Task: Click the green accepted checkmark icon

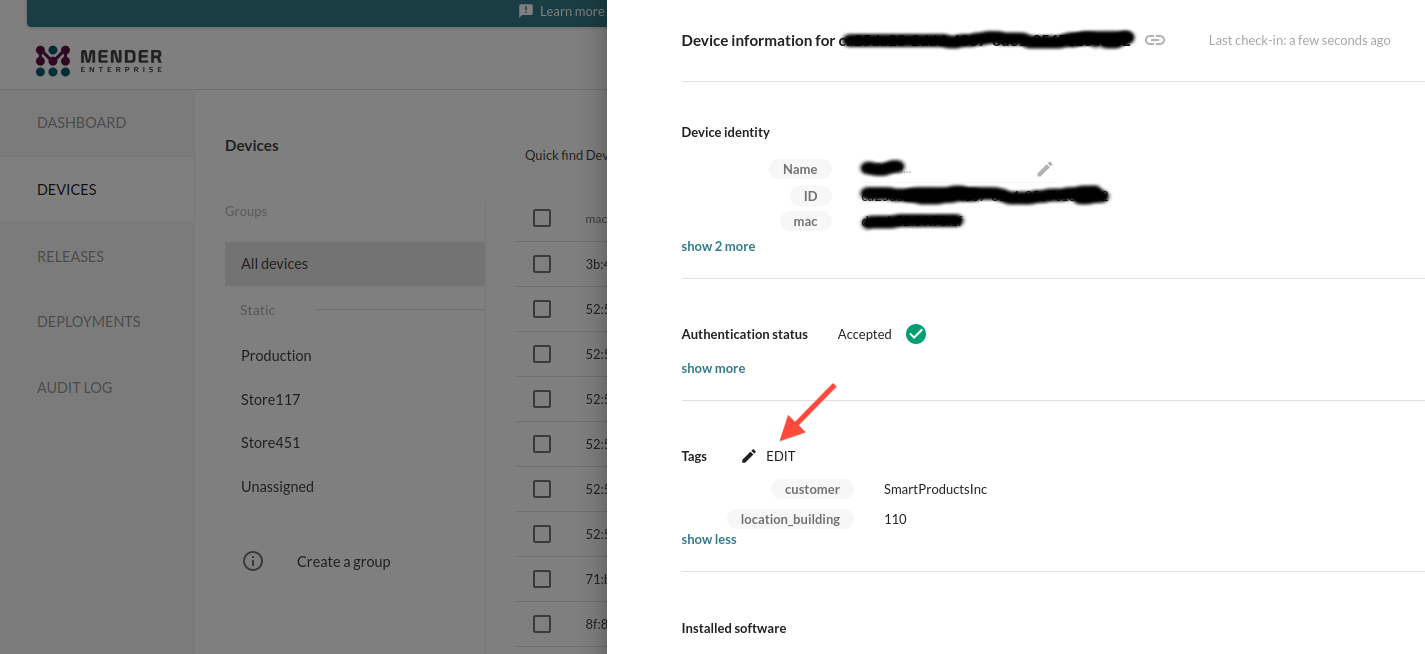Action: point(916,334)
